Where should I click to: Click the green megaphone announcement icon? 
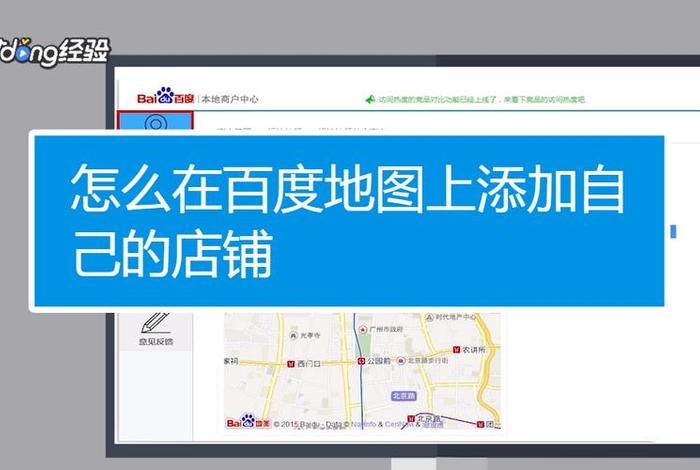pyautogui.click(x=370, y=99)
